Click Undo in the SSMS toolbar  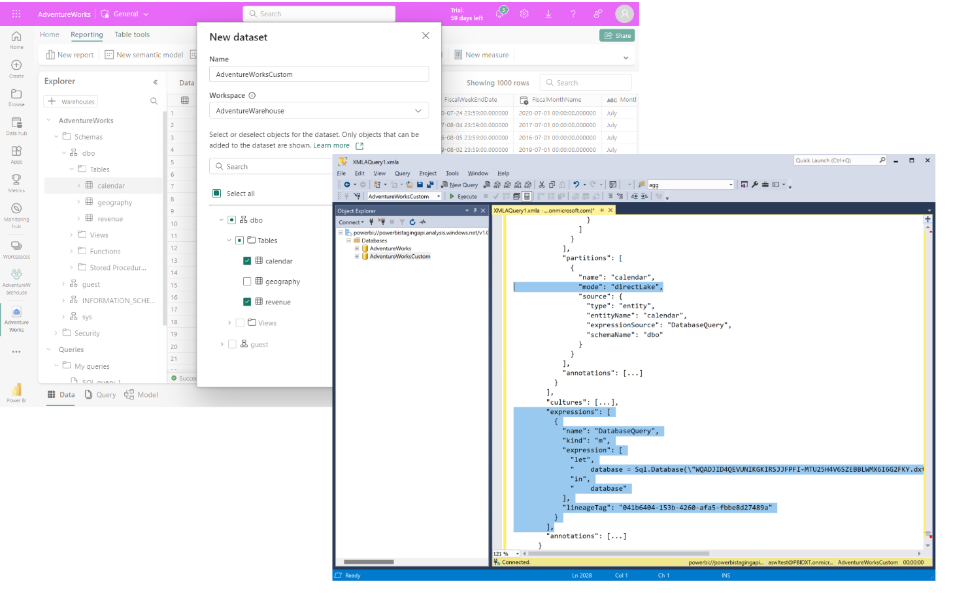(x=576, y=184)
